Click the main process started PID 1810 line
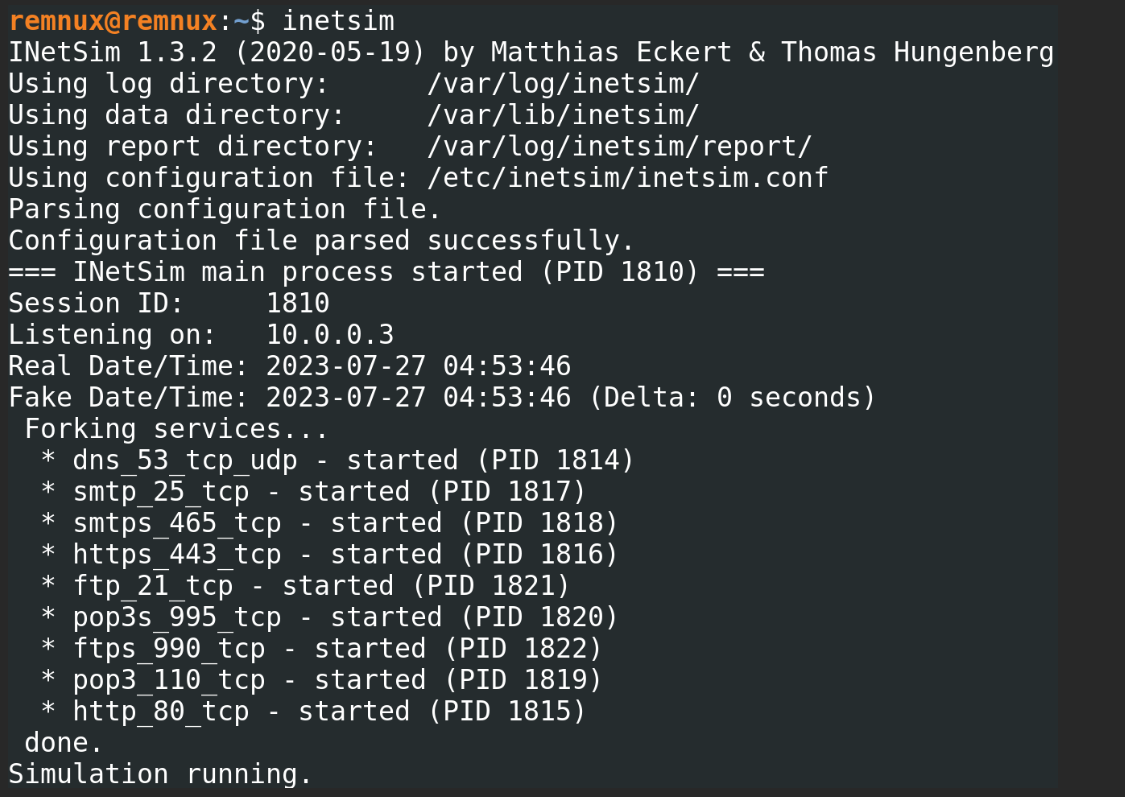This screenshot has width=1125, height=797. click(386, 272)
